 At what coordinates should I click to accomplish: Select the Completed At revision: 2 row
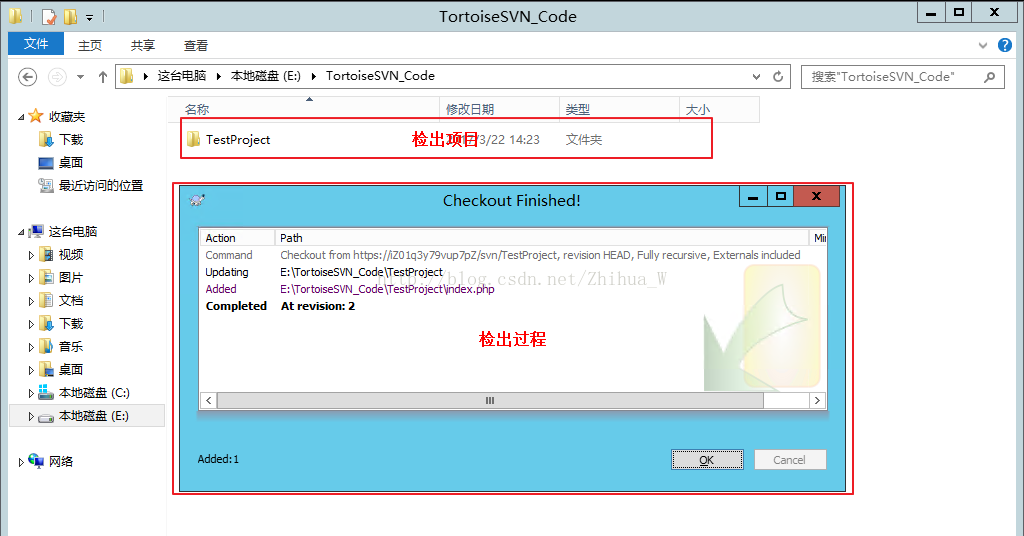pyautogui.click(x=513, y=306)
